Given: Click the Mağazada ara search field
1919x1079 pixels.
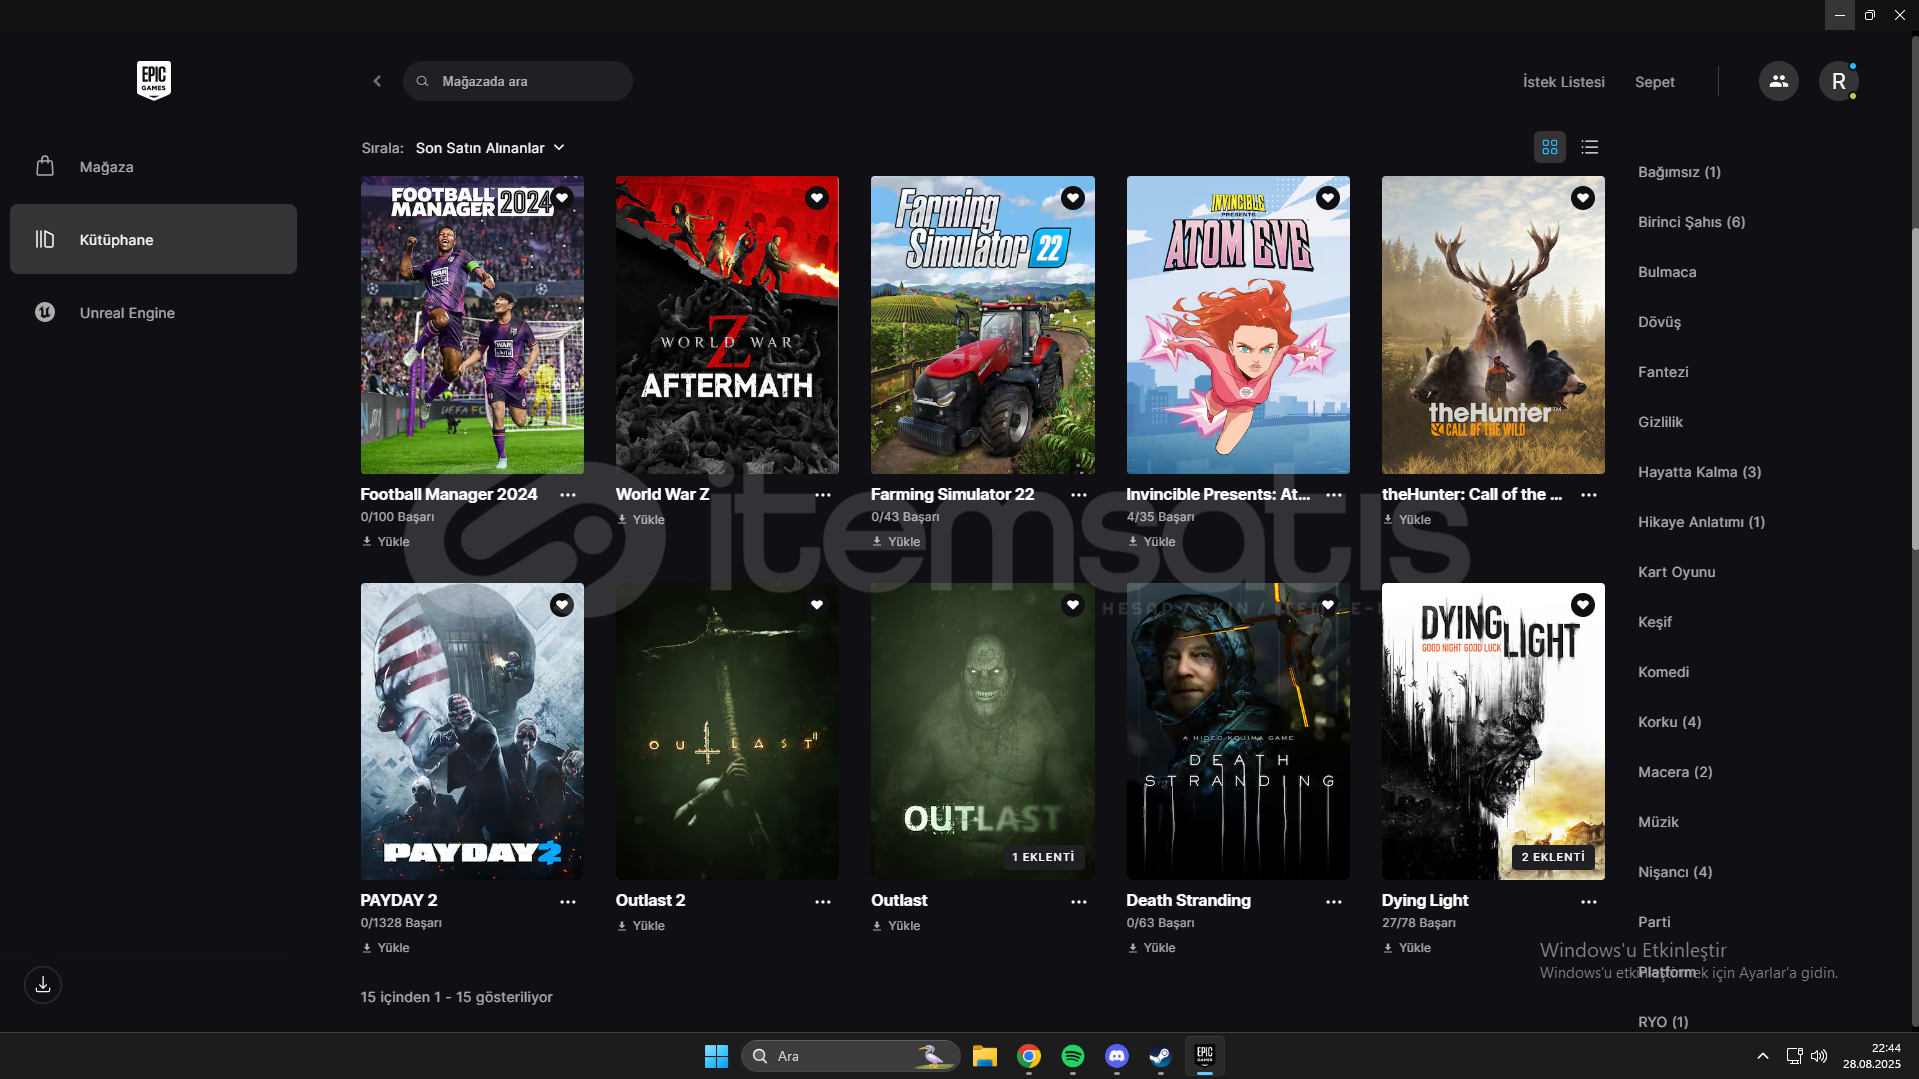Looking at the screenshot, I should pos(518,81).
